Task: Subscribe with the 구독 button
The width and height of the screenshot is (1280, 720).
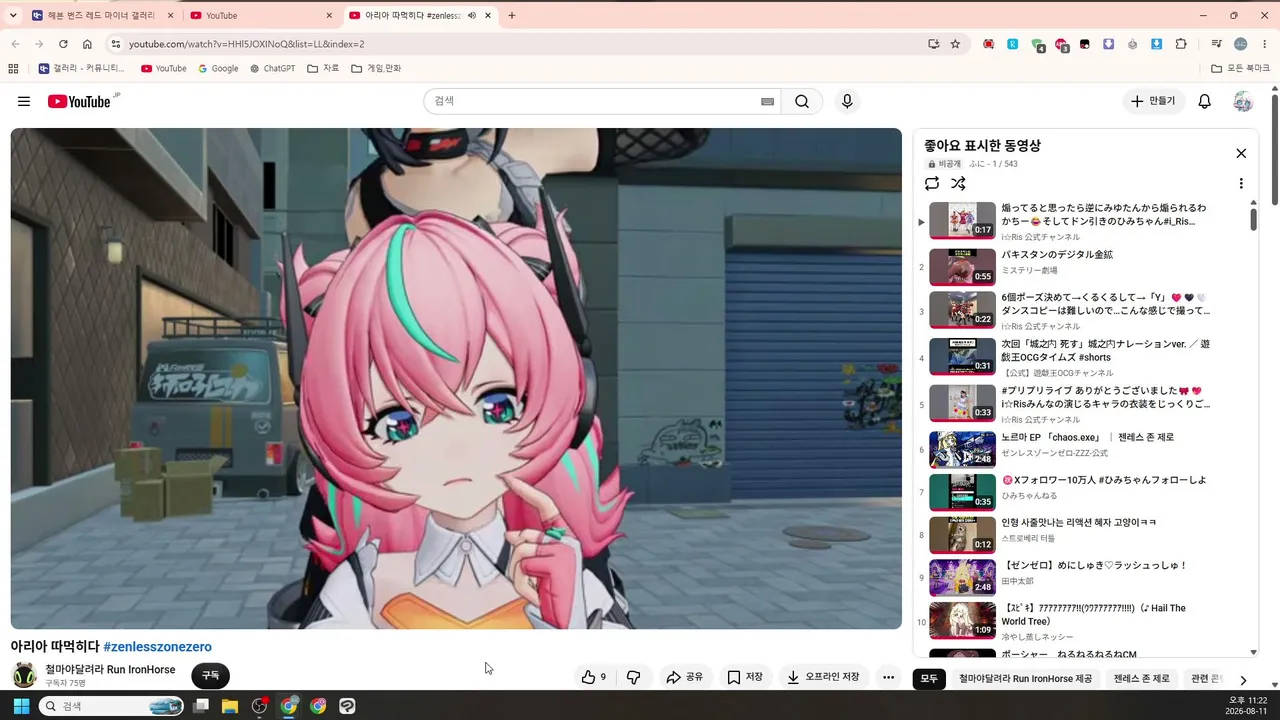Action: [210, 676]
